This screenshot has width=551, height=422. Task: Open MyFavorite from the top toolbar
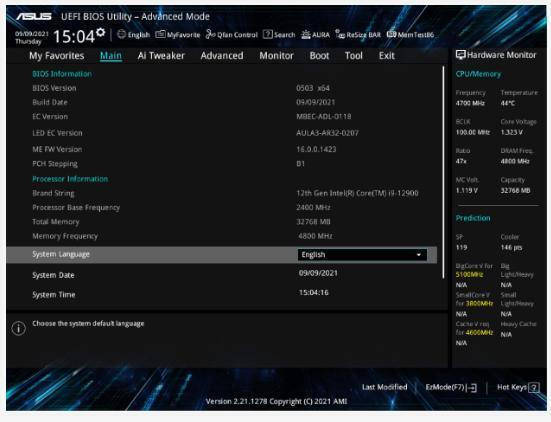click(177, 34)
